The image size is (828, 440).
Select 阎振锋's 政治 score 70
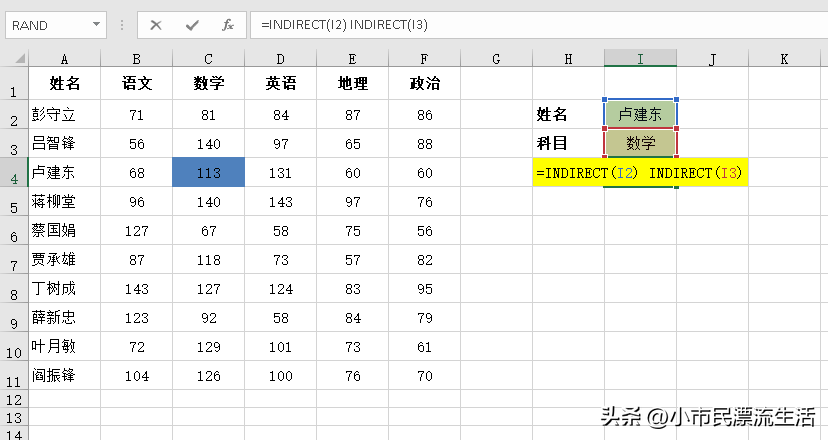click(425, 376)
